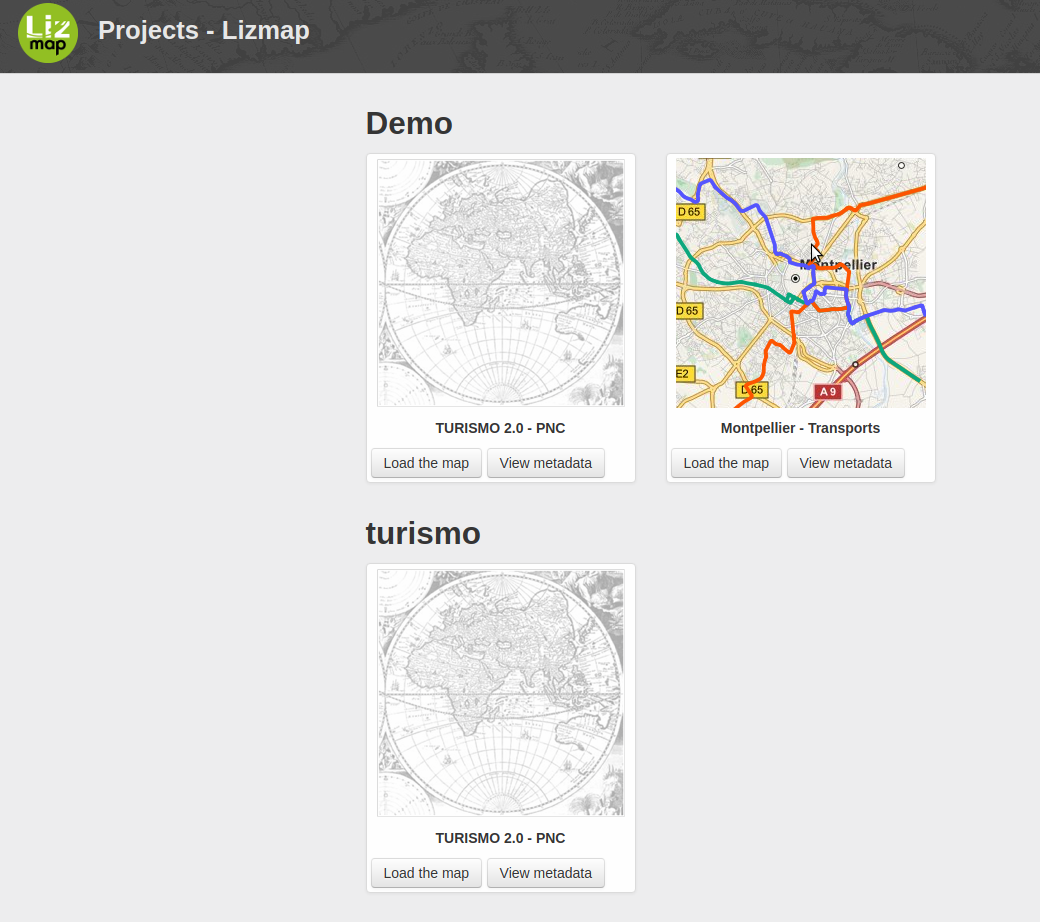Image resolution: width=1040 pixels, height=922 pixels.
Task: Load the map for TURISMO 2.0 in turismo
Action: (426, 872)
